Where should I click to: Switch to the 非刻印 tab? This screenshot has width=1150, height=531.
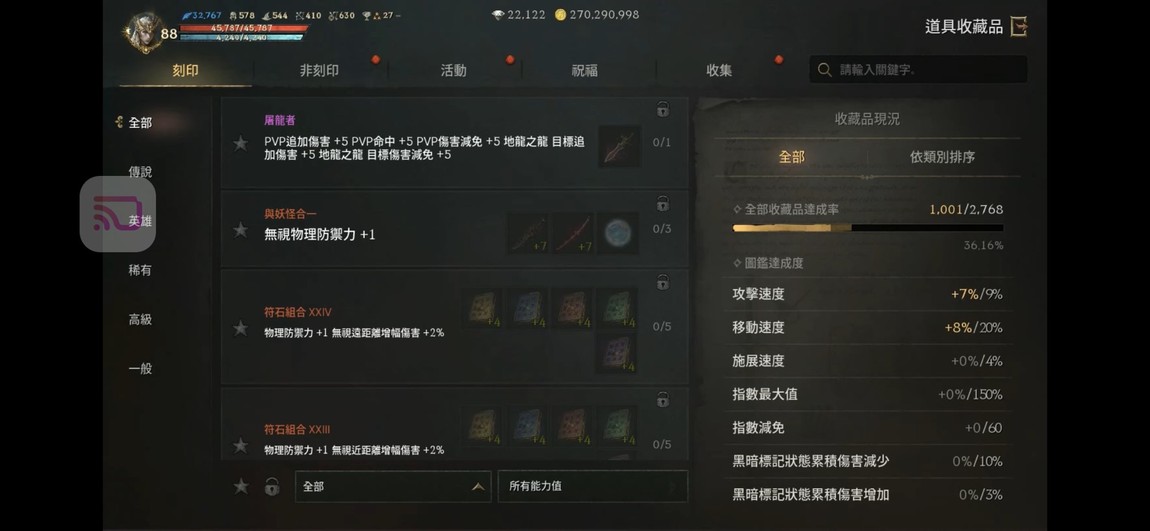pos(319,70)
